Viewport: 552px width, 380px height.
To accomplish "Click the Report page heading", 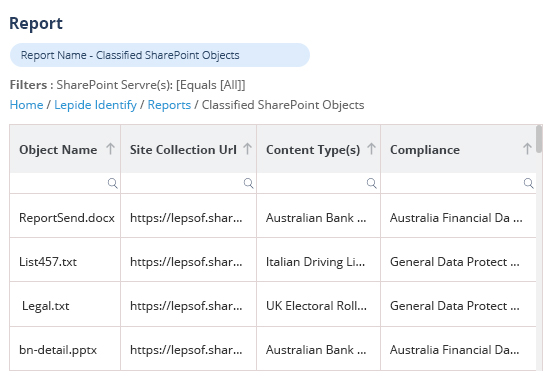I will click(36, 24).
